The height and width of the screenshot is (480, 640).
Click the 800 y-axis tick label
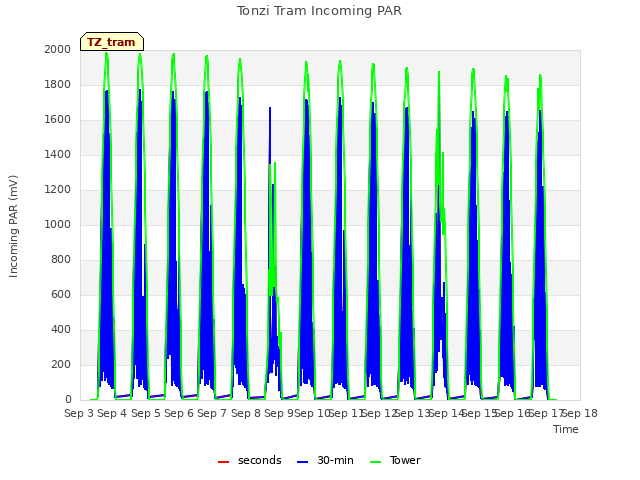61,260
